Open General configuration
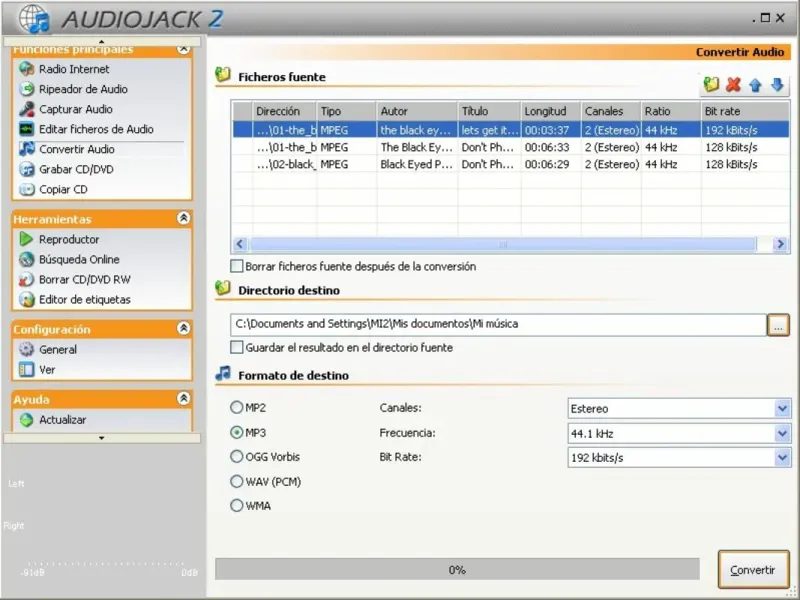Viewport: 800px width, 600px height. point(58,349)
